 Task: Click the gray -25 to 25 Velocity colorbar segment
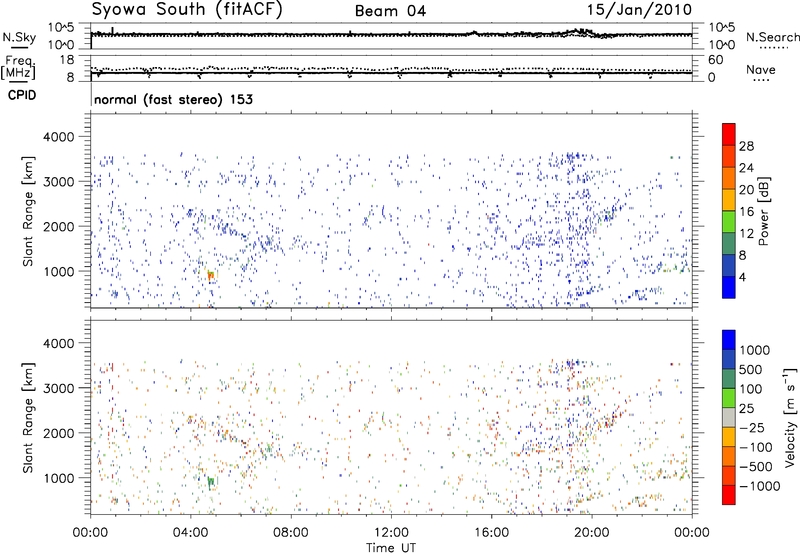(x=729, y=418)
